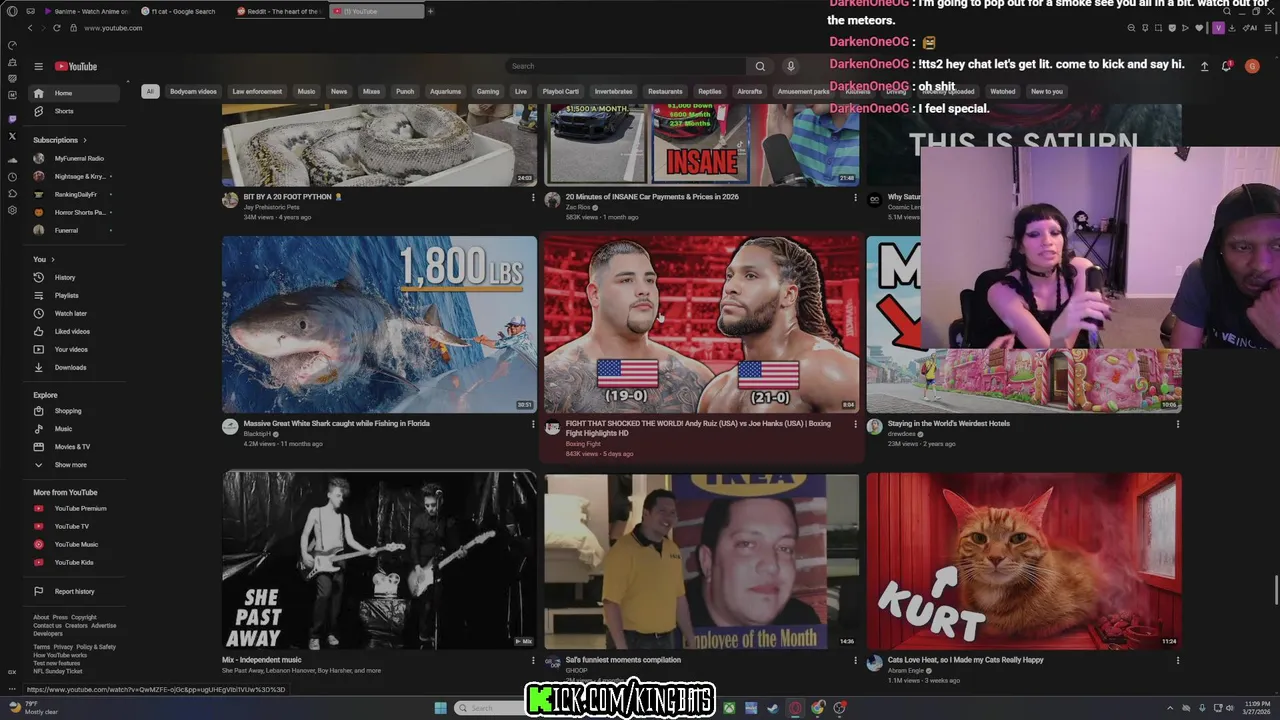Select the Aquariums filter chip
1280x720 pixels.
point(445,91)
